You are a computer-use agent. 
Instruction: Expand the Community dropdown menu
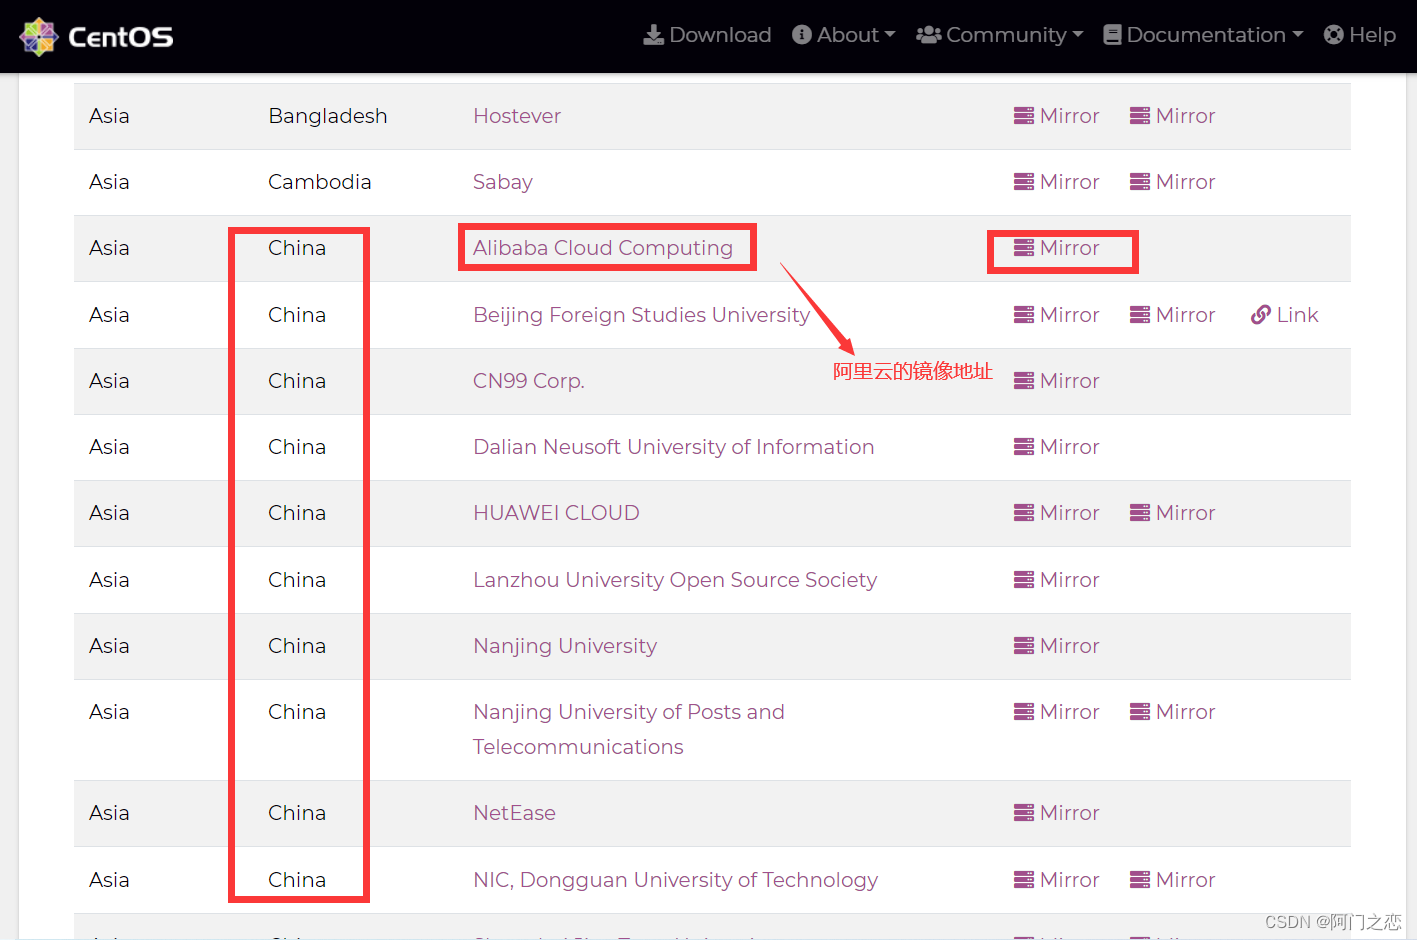999,35
